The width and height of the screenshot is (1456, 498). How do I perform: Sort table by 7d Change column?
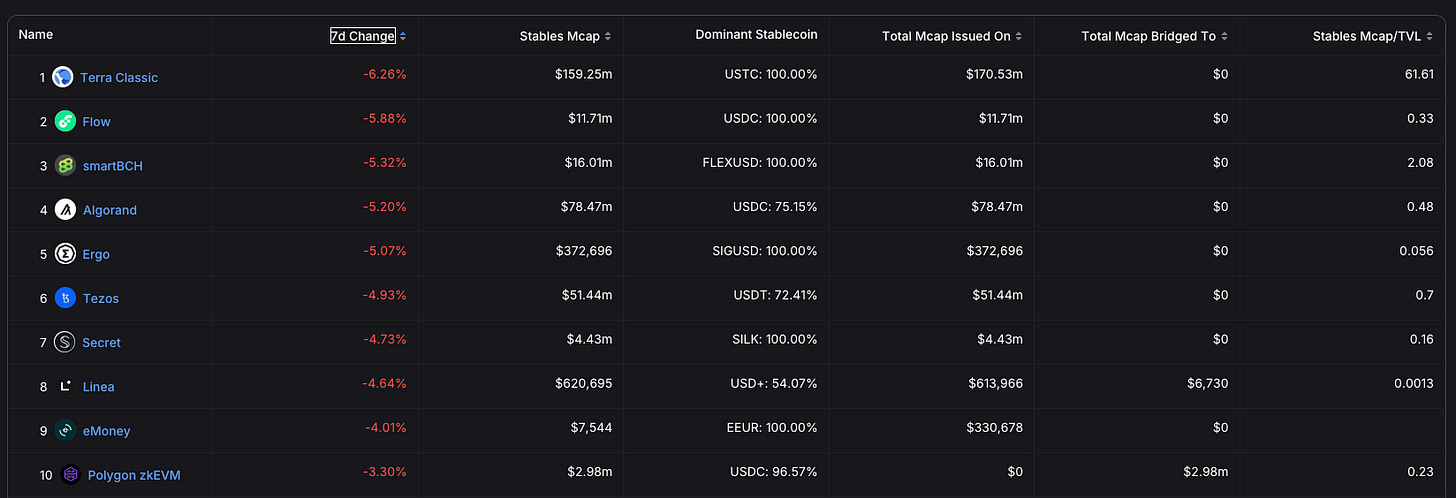click(363, 36)
